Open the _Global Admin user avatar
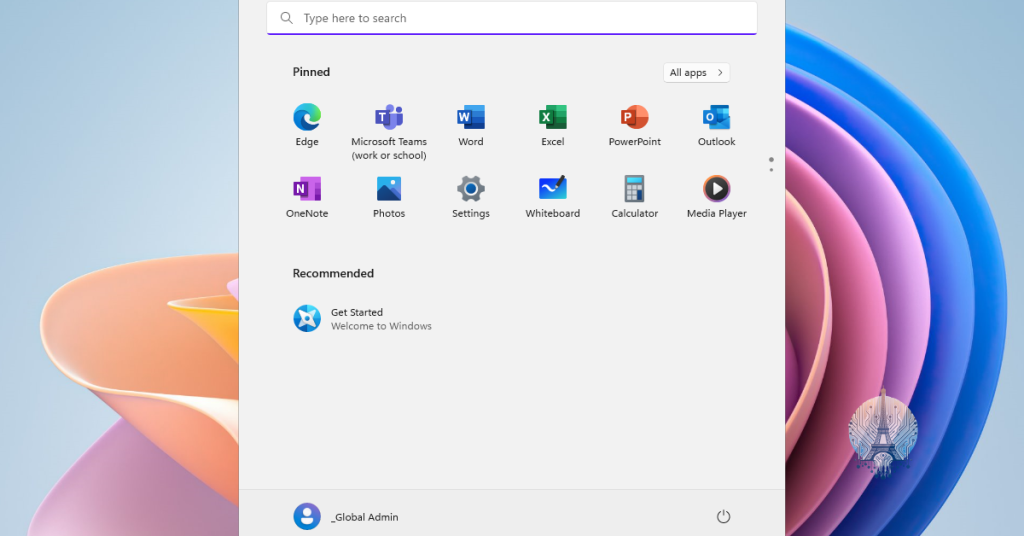 click(x=307, y=516)
